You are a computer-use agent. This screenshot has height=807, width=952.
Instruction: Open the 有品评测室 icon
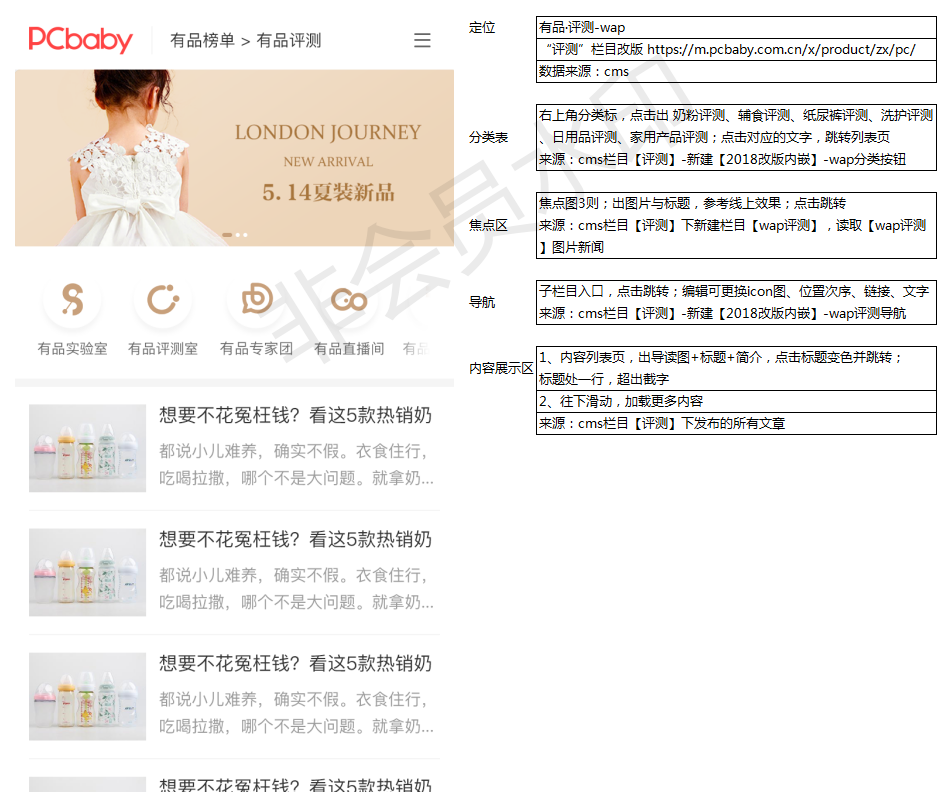click(x=162, y=300)
